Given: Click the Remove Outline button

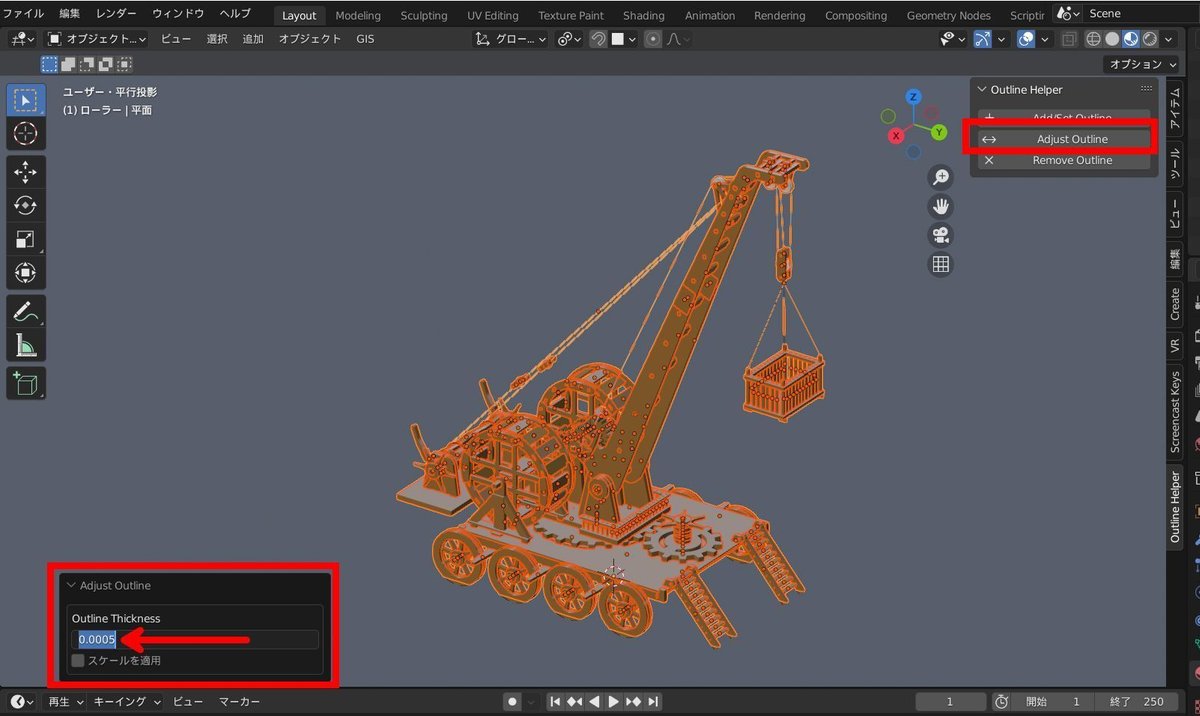Looking at the screenshot, I should point(1064,160).
